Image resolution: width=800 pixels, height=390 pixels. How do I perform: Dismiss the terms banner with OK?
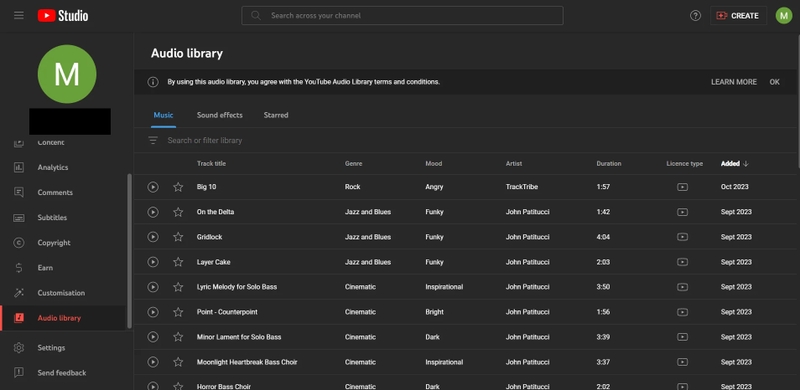774,82
